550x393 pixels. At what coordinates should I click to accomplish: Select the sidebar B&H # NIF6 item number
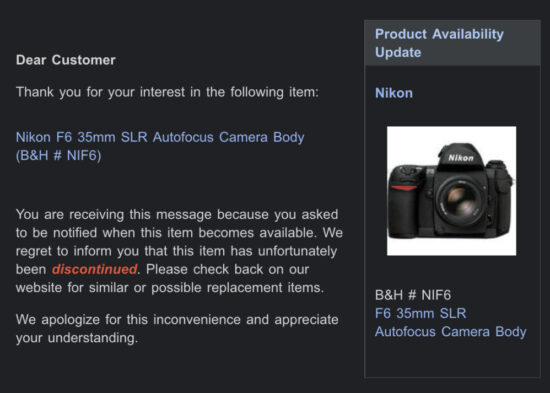coord(413,295)
